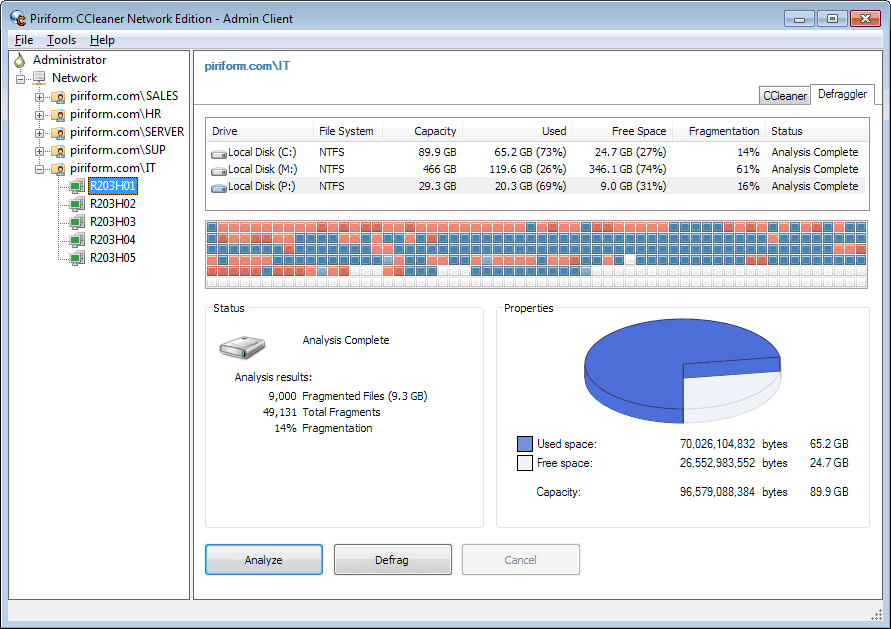Click the R203H04 computer icon
Image resolution: width=891 pixels, height=629 pixels.
tap(77, 240)
